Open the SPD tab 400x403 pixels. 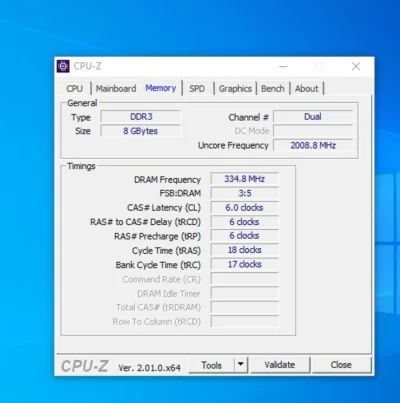point(197,89)
